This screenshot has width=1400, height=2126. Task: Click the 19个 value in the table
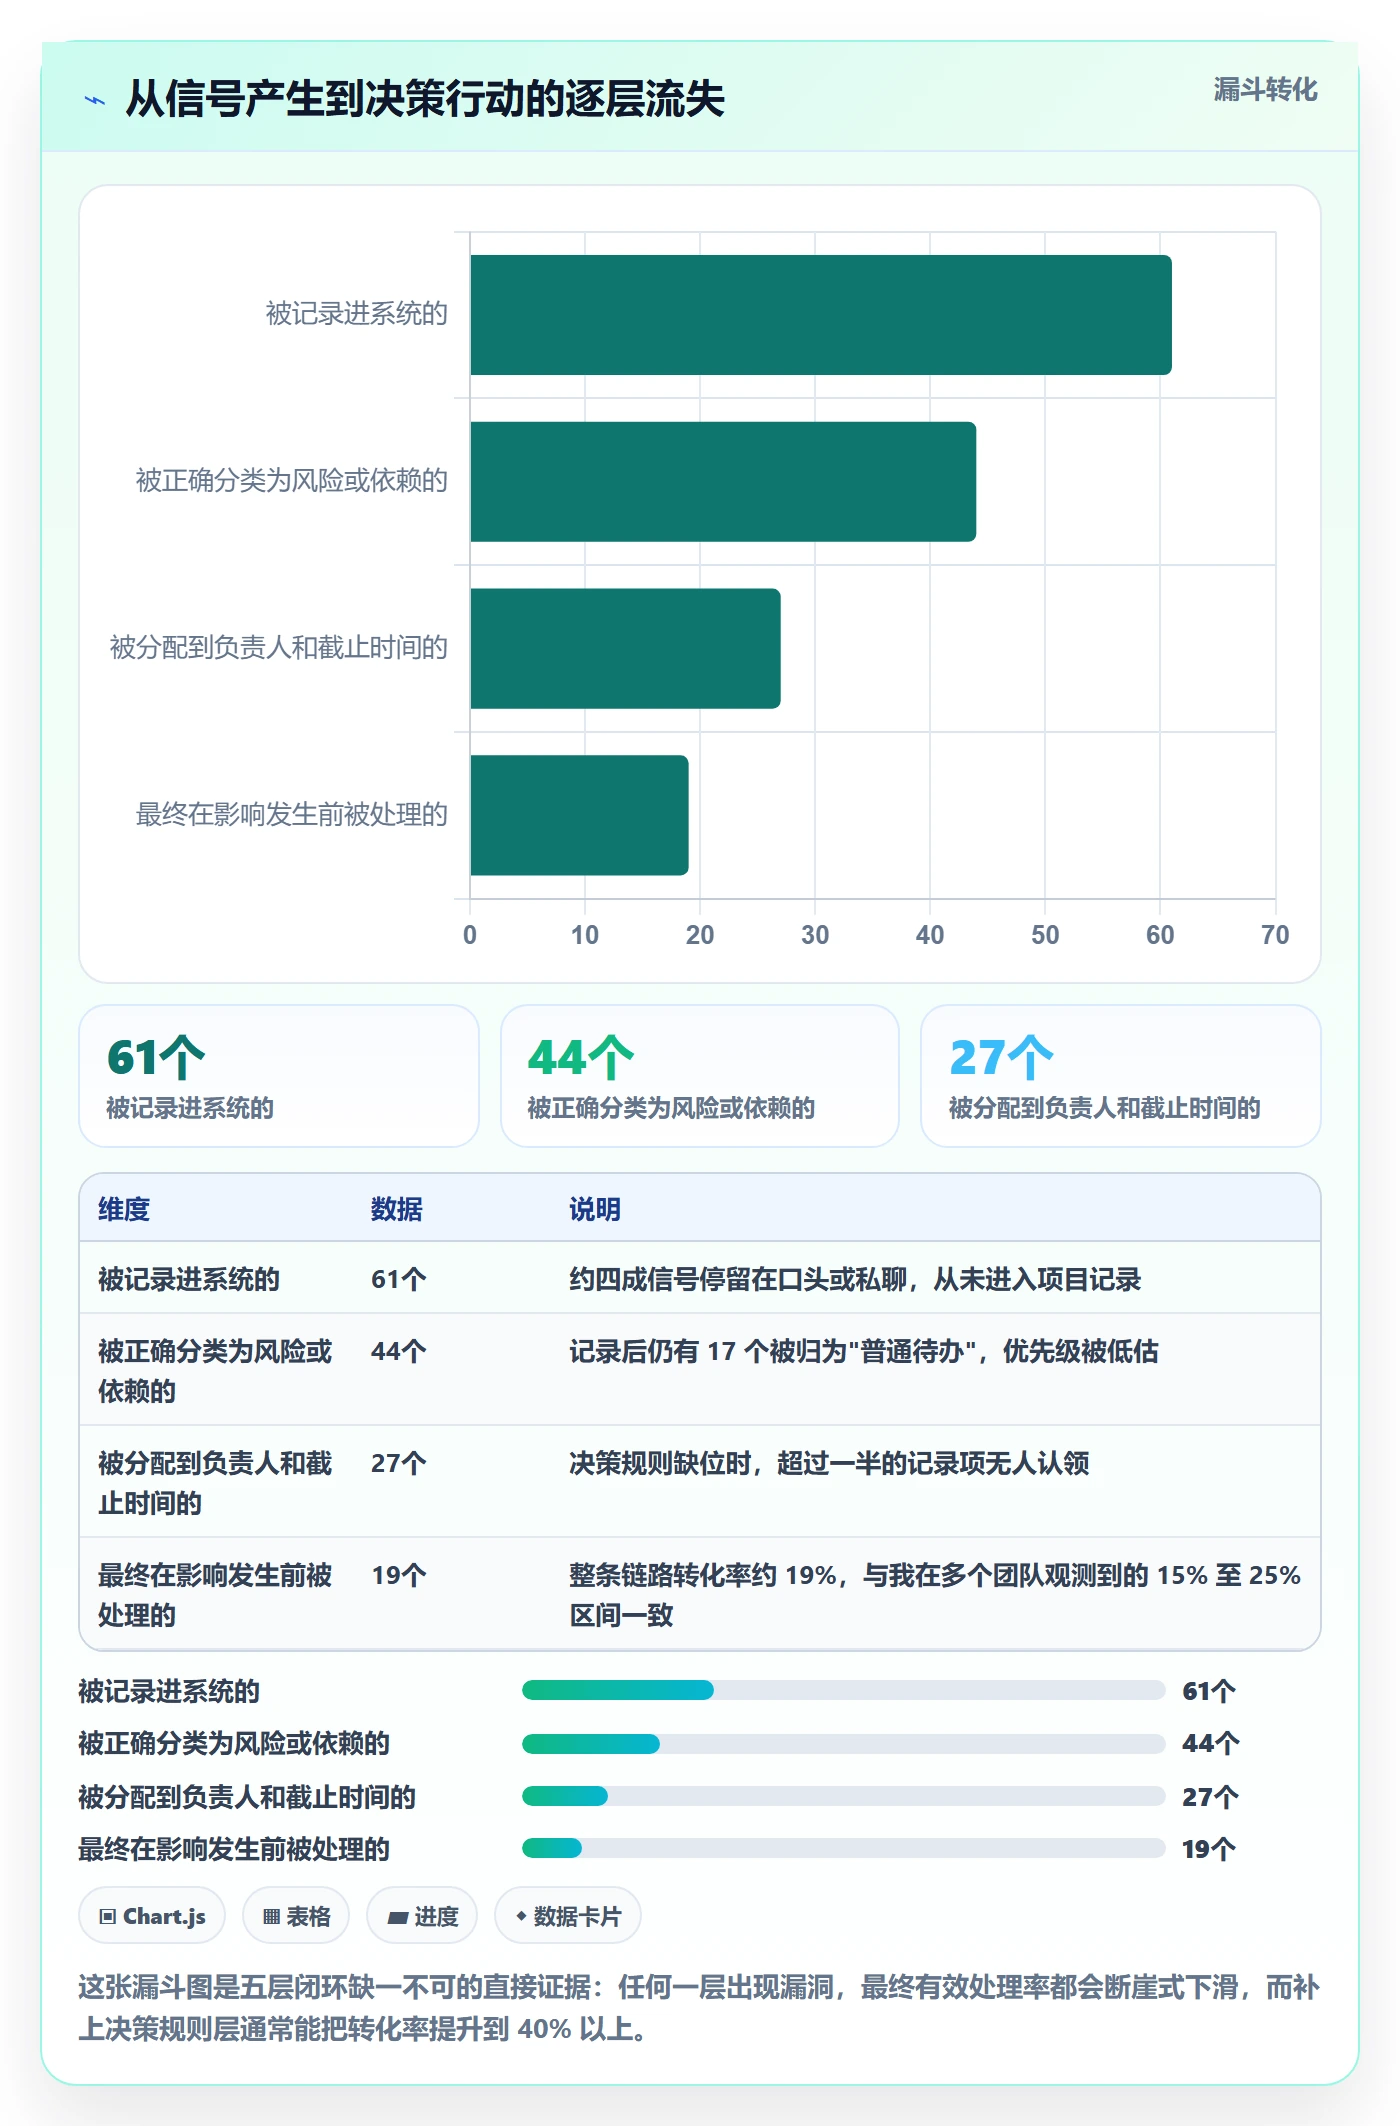(398, 1575)
